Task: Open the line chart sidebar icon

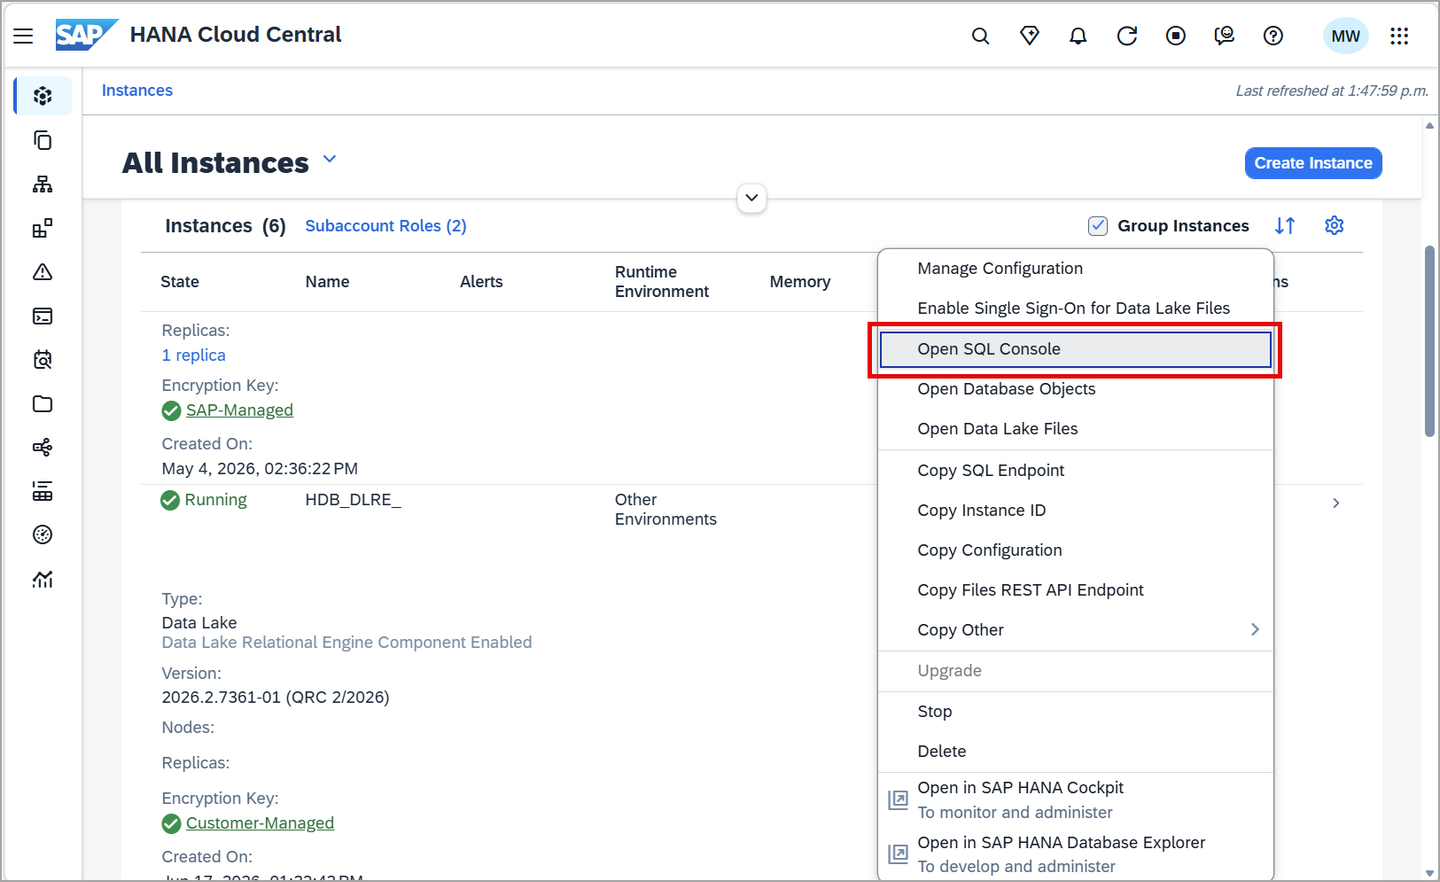Action: (x=42, y=579)
